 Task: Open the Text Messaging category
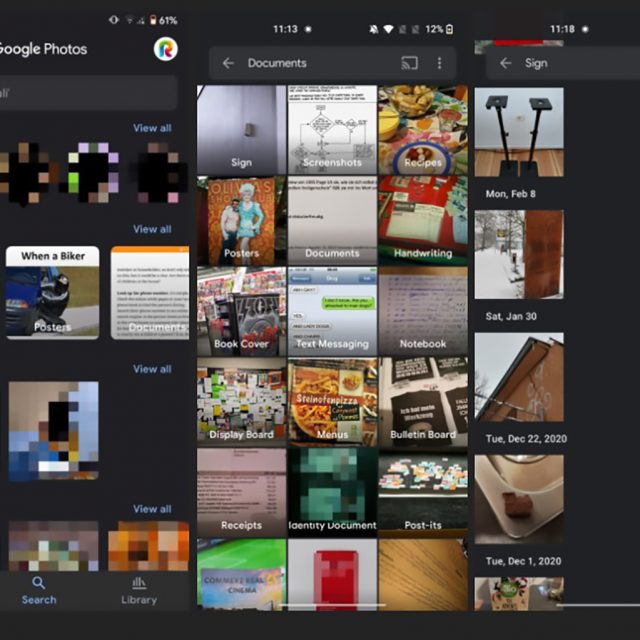point(332,311)
